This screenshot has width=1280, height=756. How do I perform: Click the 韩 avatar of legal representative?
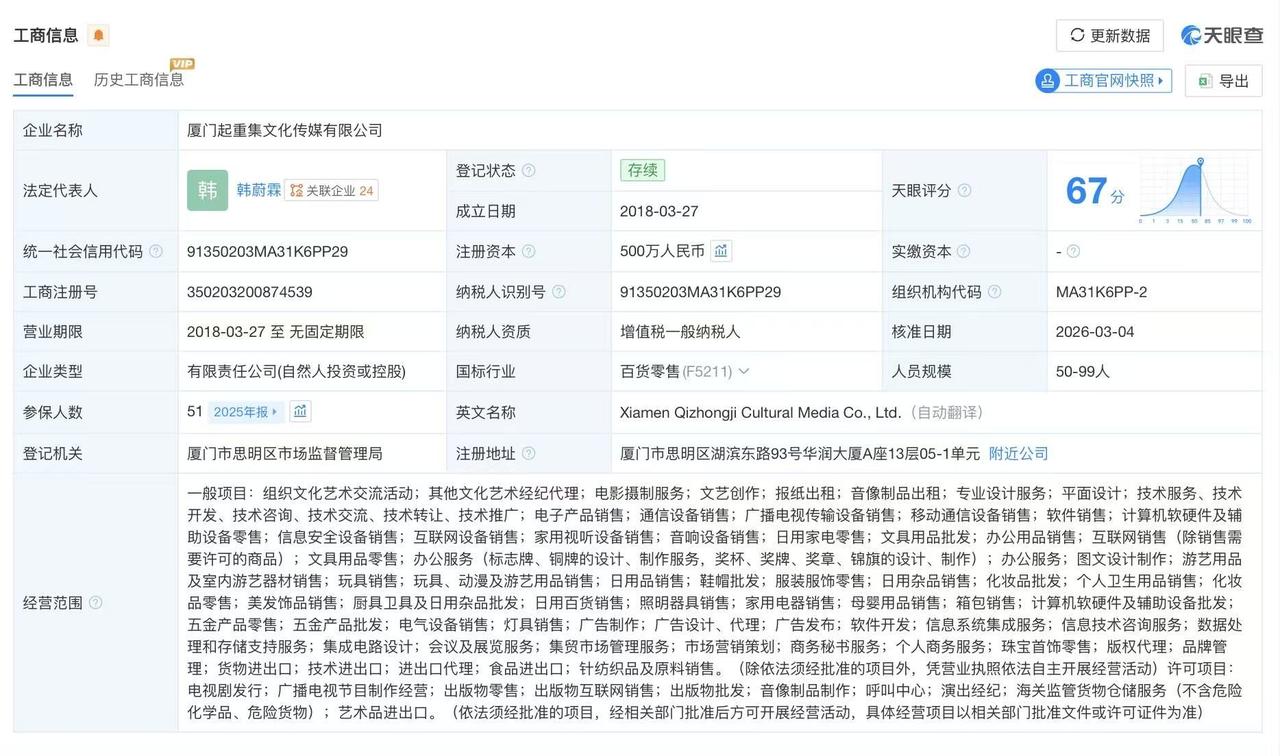pyautogui.click(x=207, y=190)
